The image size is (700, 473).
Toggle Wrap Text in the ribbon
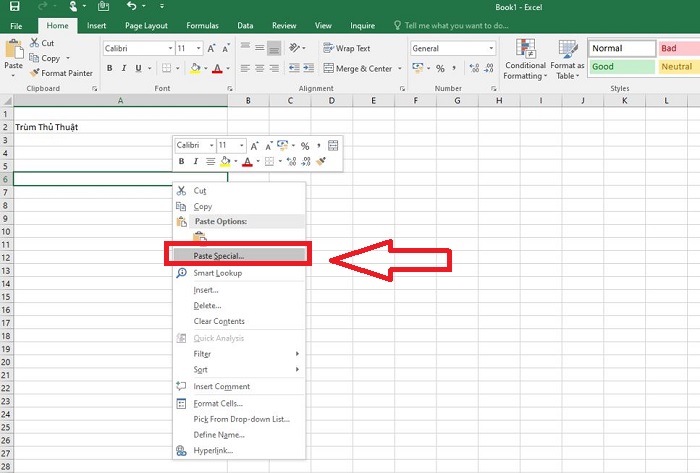click(x=347, y=48)
